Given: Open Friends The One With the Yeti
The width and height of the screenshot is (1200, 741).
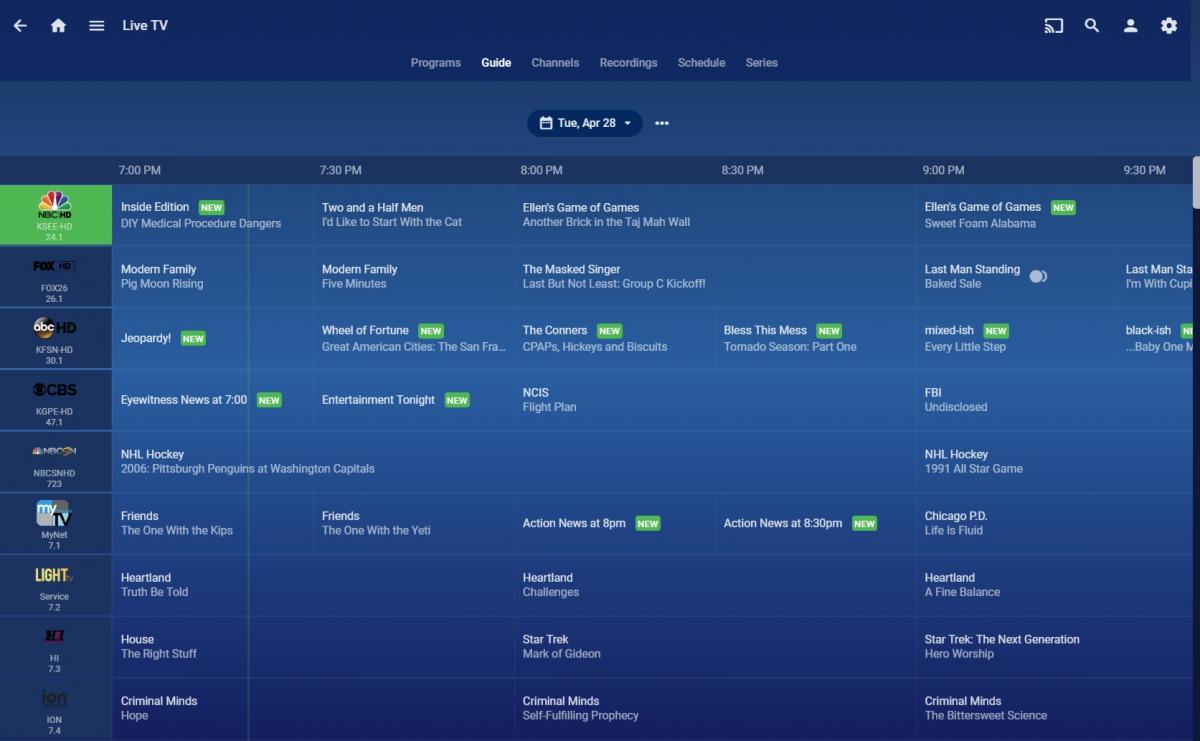Looking at the screenshot, I should point(414,523).
